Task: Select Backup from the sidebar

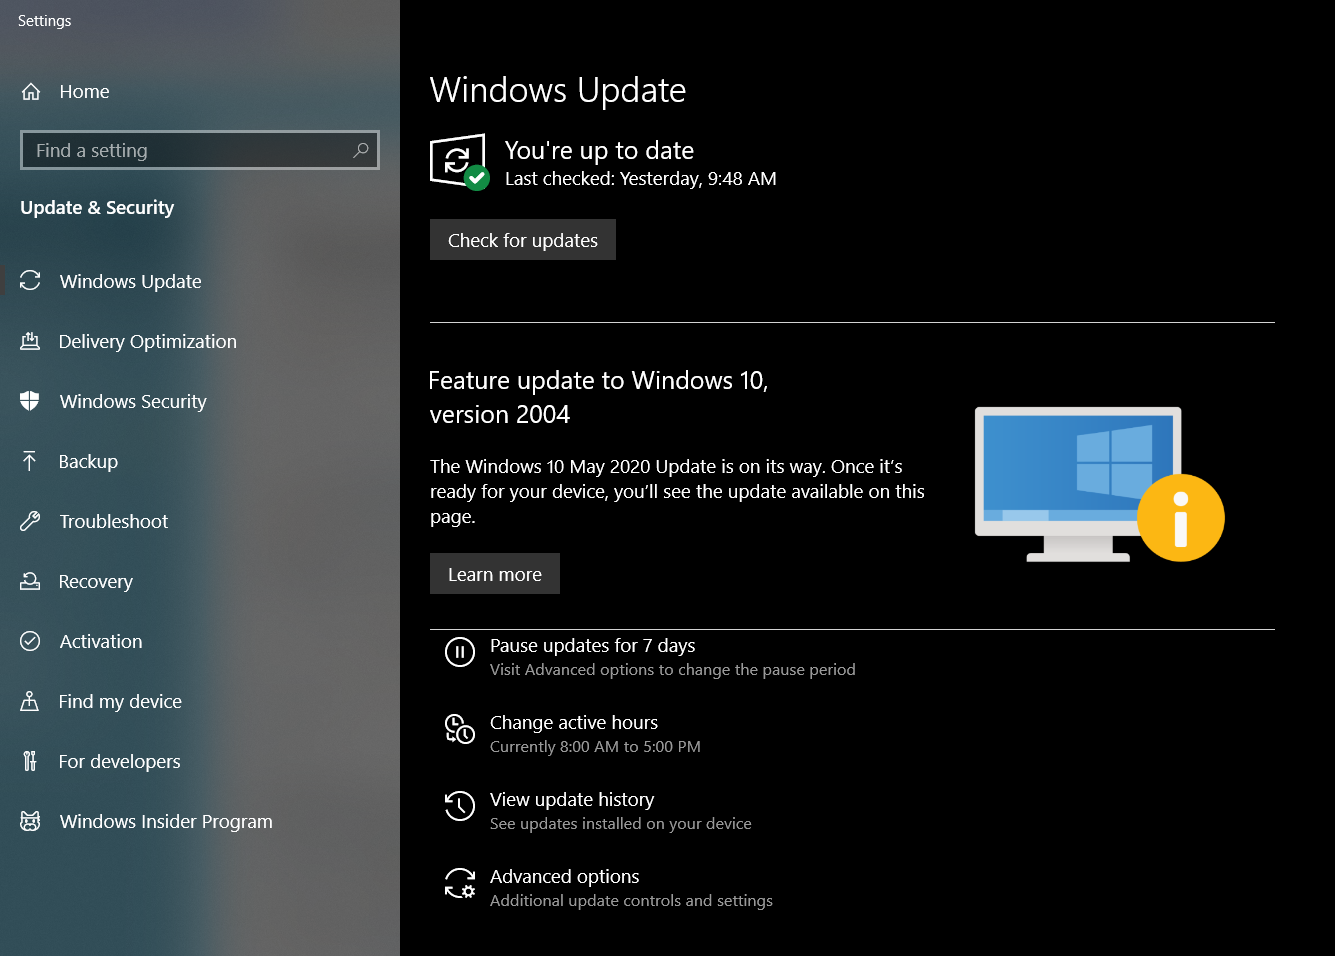Action: [88, 461]
